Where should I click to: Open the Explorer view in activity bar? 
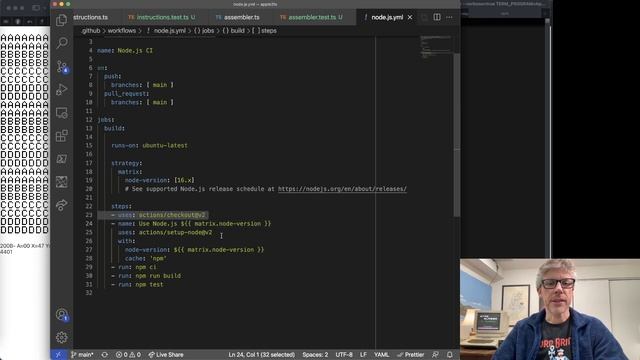[x=62, y=20]
